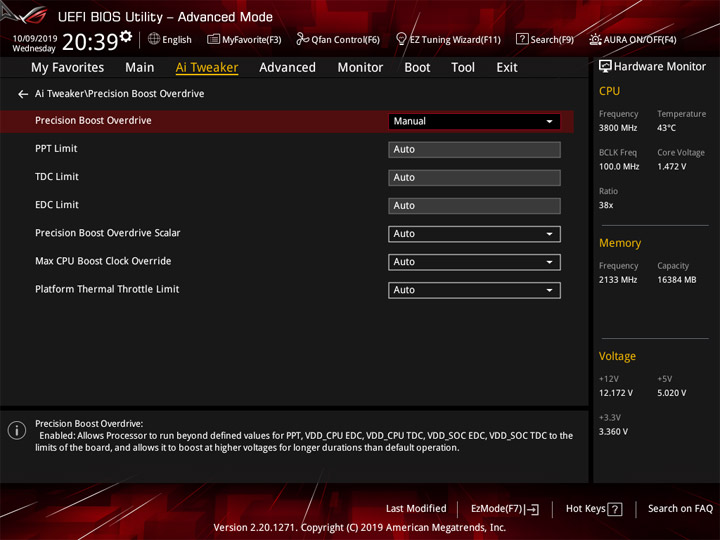Image resolution: width=720 pixels, height=540 pixels.
Task: Open the Precision Boost Overdrive Manual dropdown
Action: pos(474,121)
